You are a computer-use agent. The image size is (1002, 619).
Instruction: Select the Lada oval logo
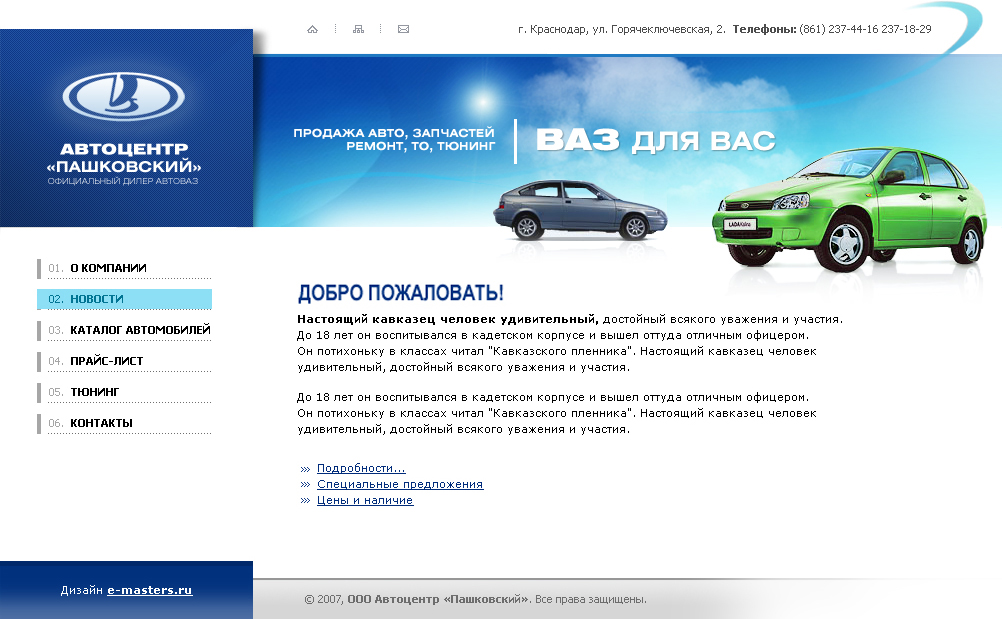point(126,98)
